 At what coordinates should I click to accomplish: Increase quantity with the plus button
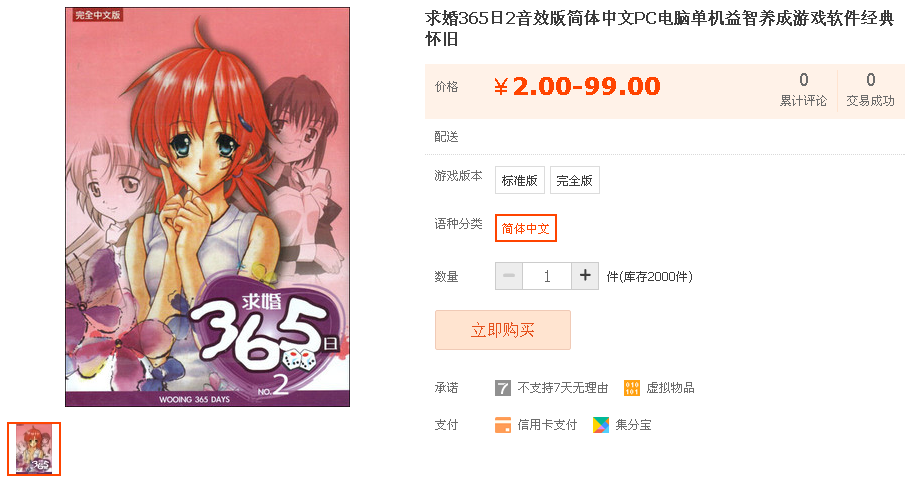coord(585,276)
